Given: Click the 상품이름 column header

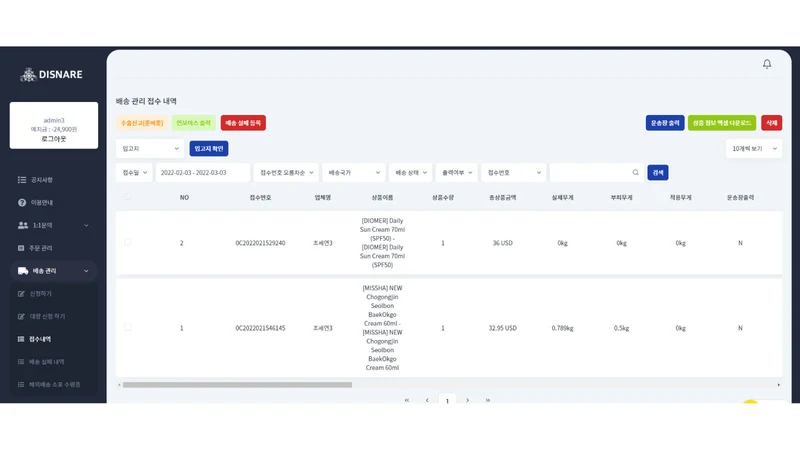Looking at the screenshot, I should pos(382,197).
